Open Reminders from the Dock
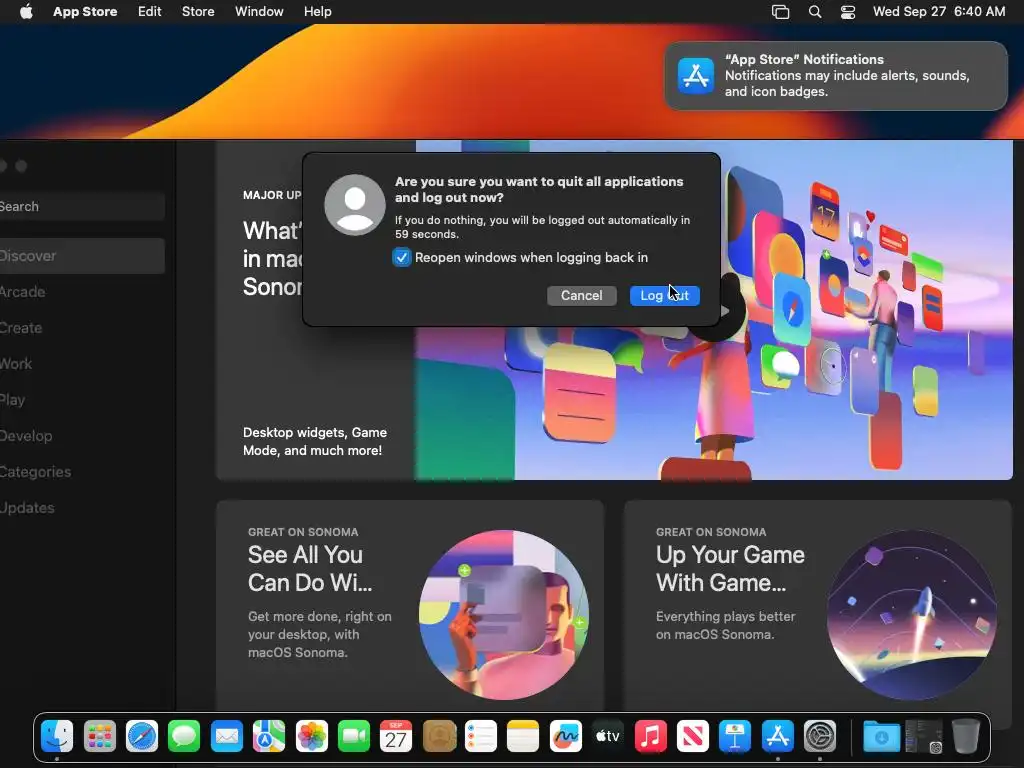This screenshot has width=1024, height=768. pos(481,737)
